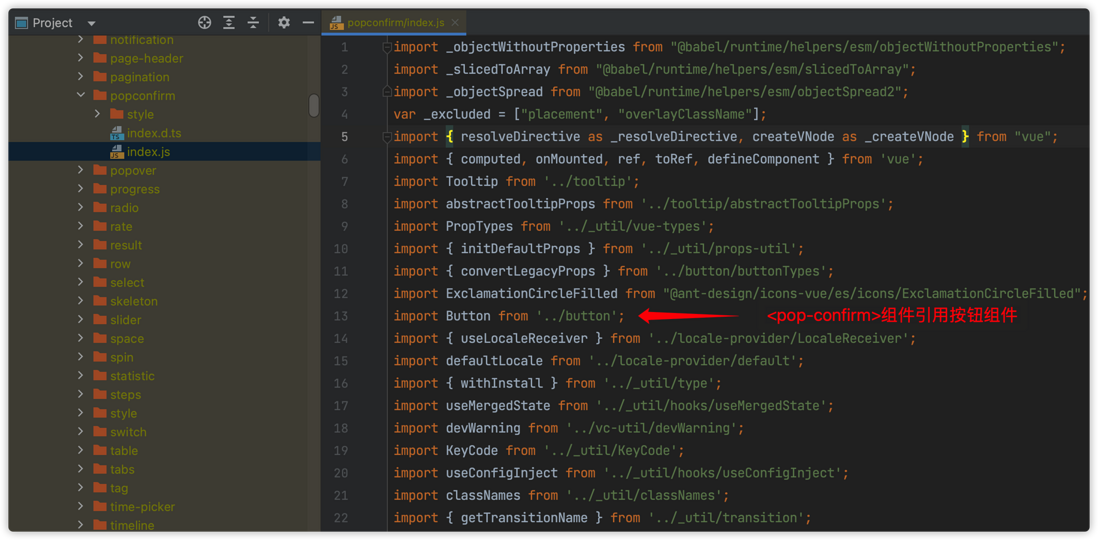Click the tag folder icon

(x=99, y=488)
